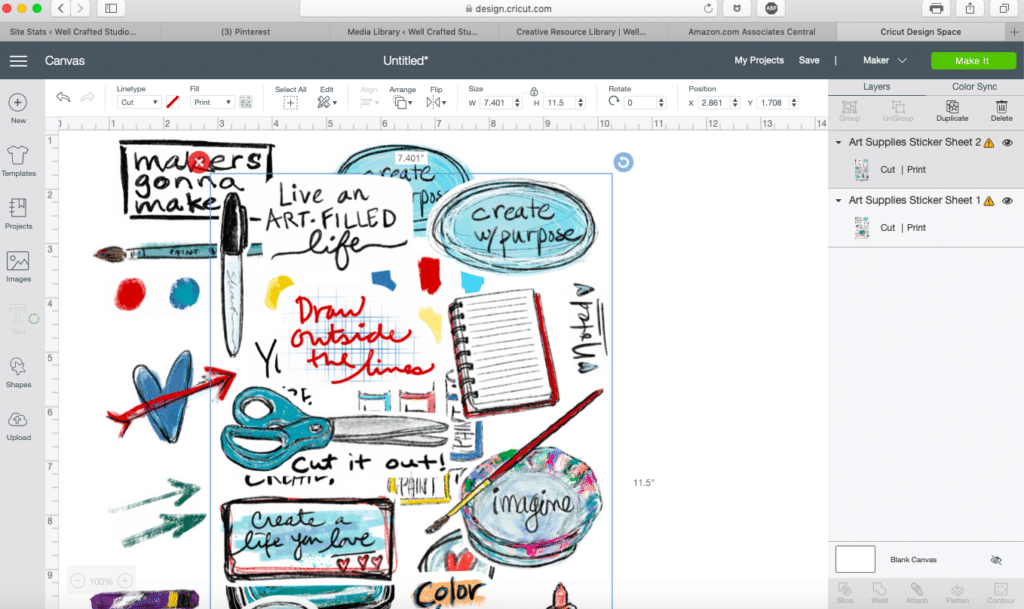Click the X position input field
Viewport: 1024px width, 609px height.
coord(714,102)
